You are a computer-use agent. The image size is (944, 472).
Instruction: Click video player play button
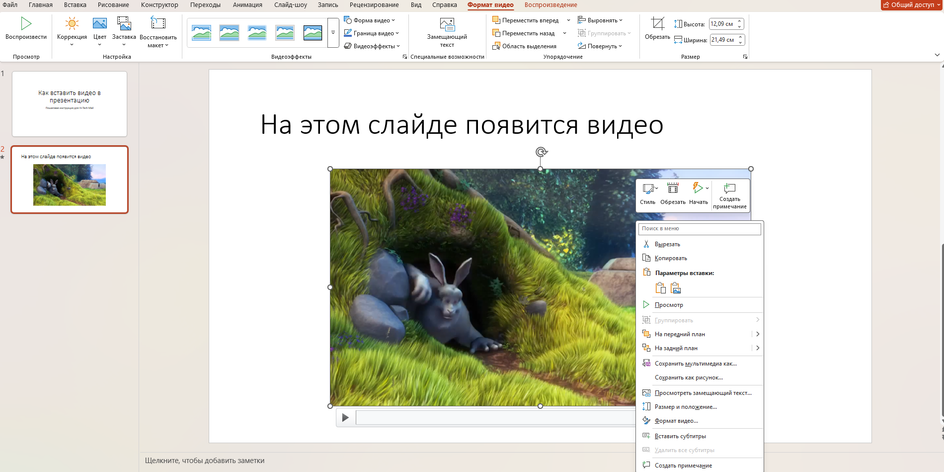[346, 417]
